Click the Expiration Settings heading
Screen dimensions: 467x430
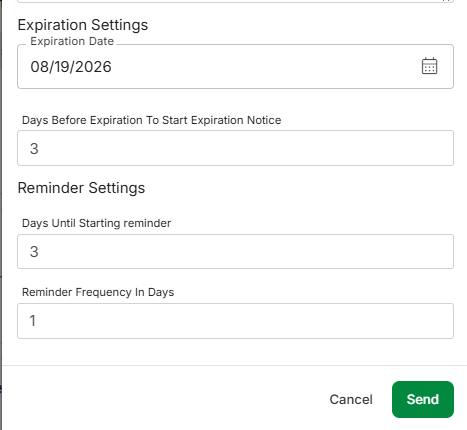click(x=83, y=25)
